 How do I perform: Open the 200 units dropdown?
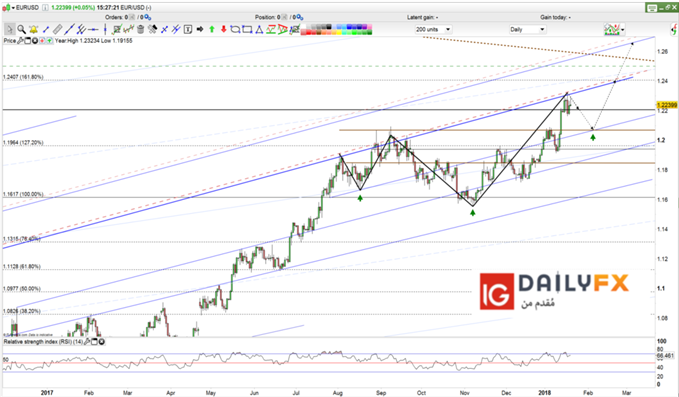(433, 29)
